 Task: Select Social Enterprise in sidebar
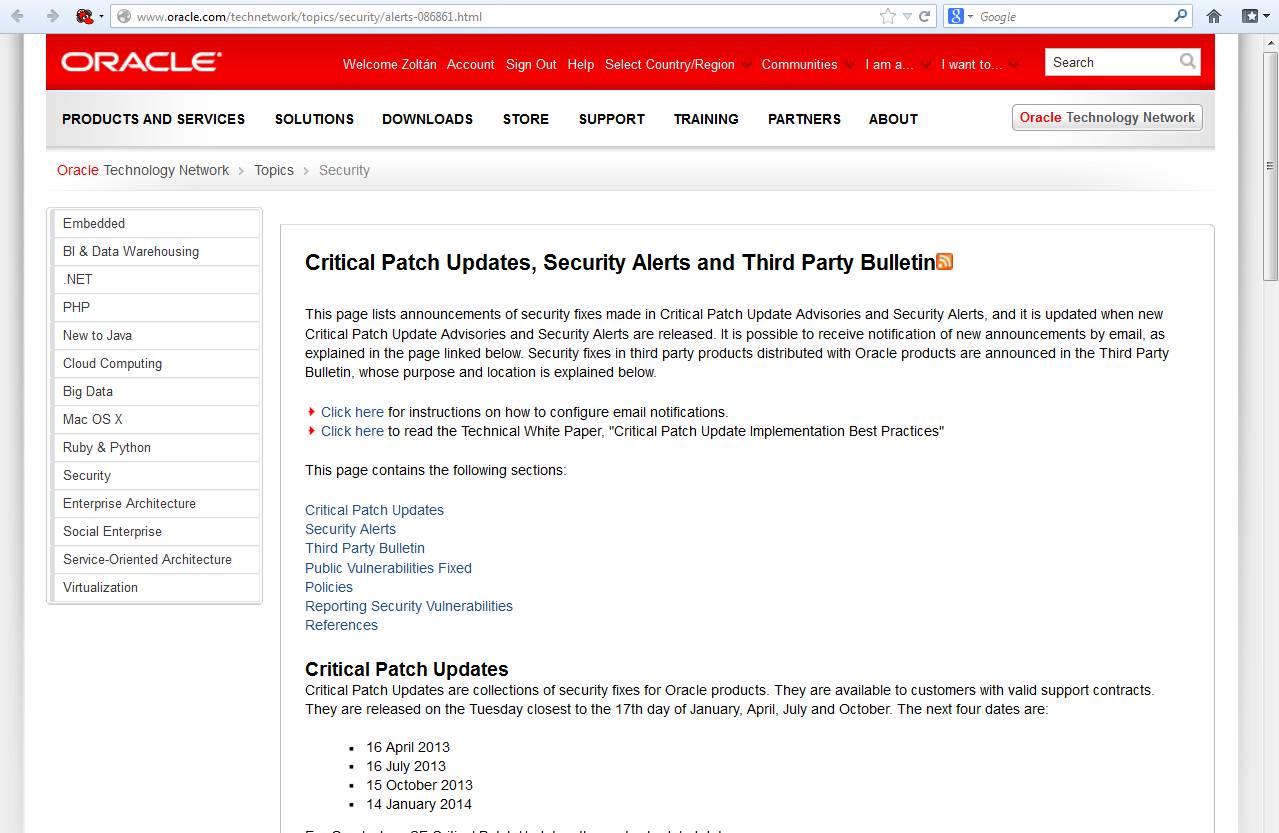click(154, 531)
